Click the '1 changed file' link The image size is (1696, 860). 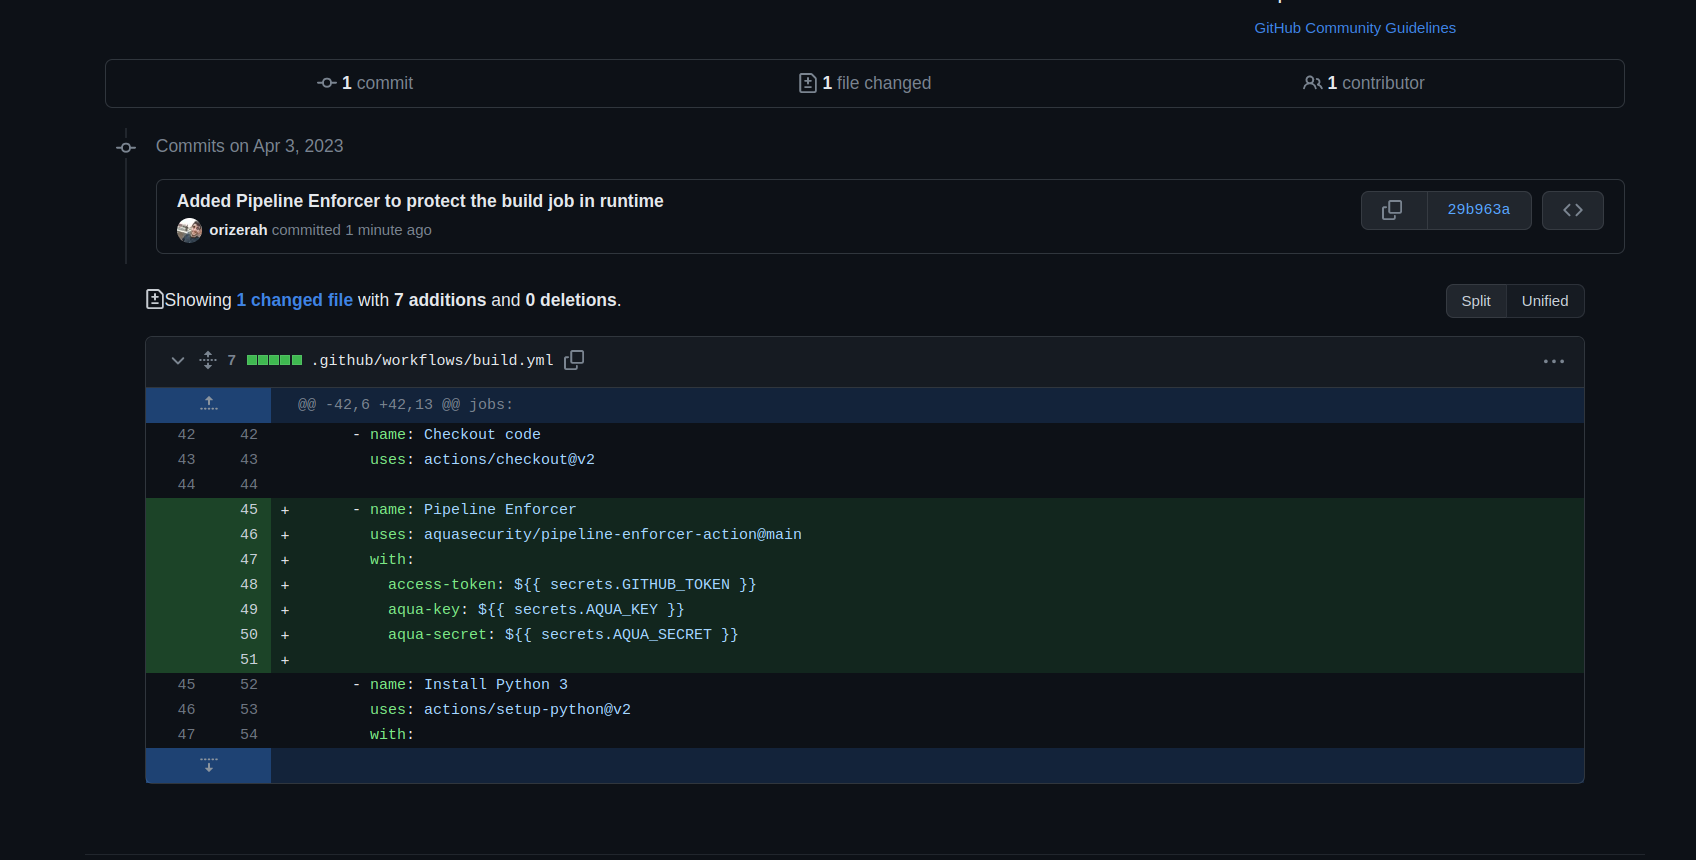(x=294, y=300)
